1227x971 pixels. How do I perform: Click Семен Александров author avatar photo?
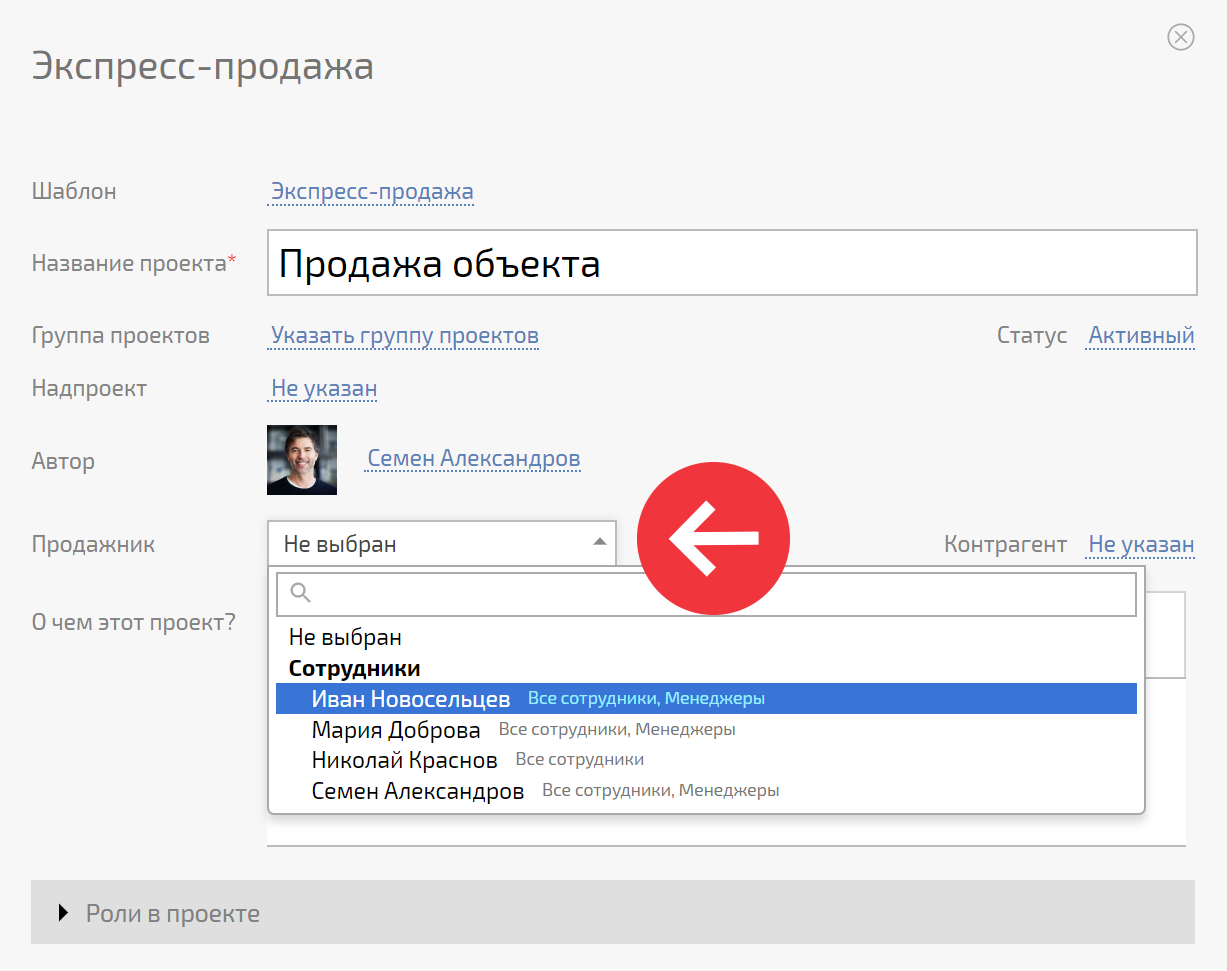[302, 460]
